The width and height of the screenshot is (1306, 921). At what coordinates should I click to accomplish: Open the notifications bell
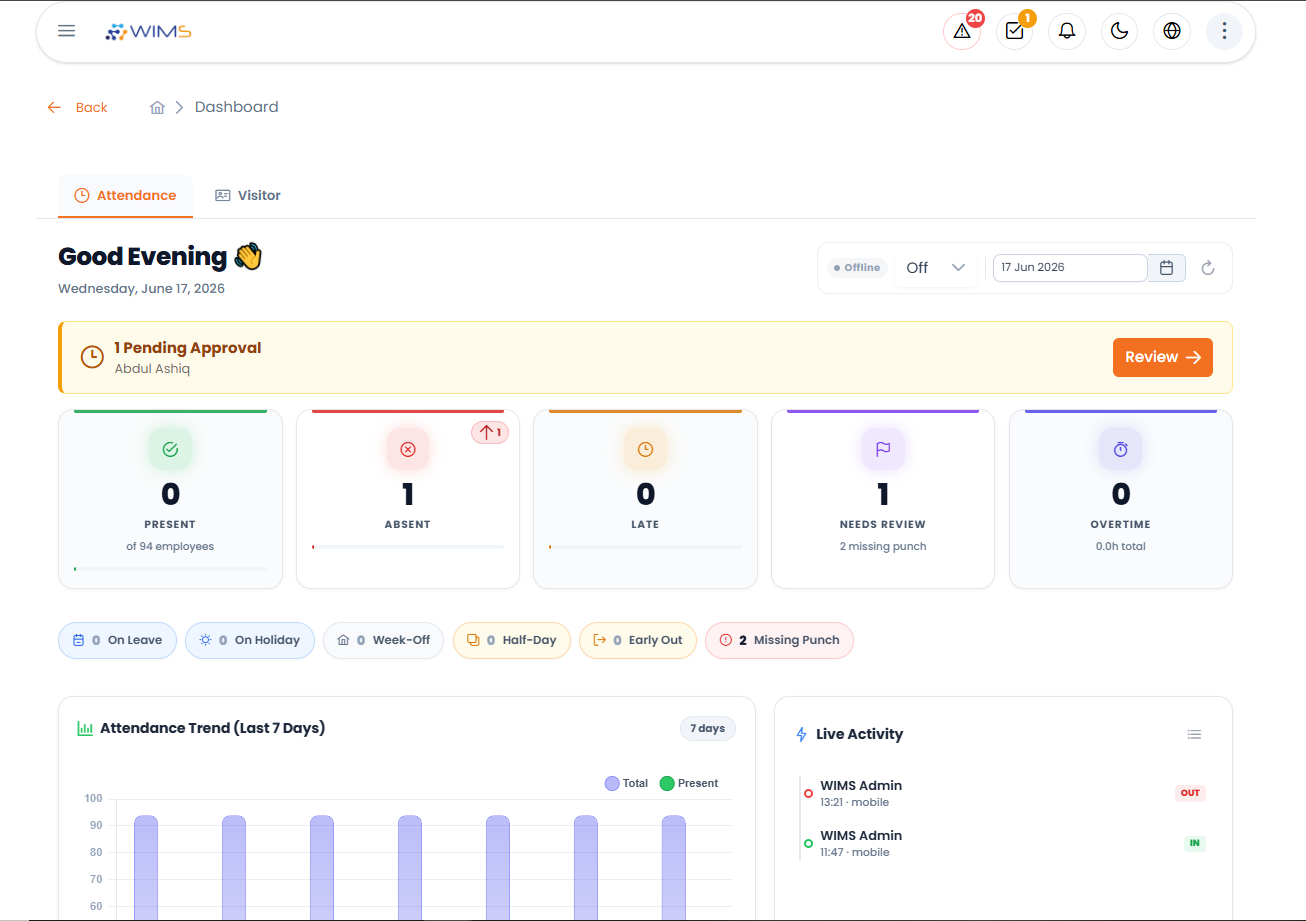point(1067,31)
